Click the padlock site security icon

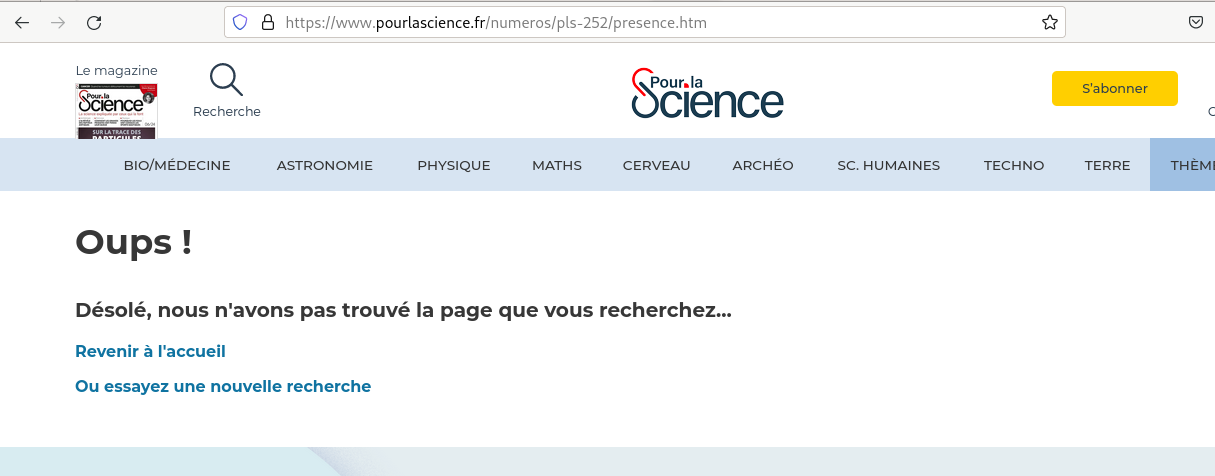coord(267,22)
